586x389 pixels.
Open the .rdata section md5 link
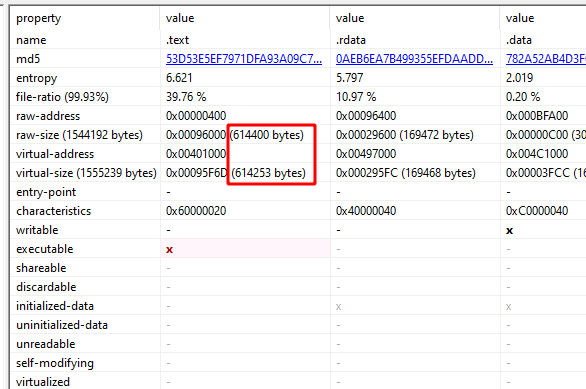[414, 59]
